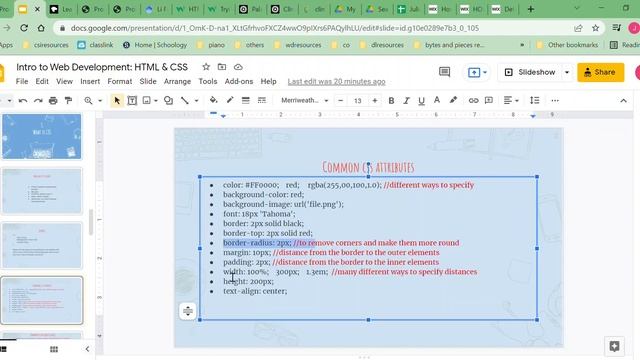This screenshot has width=640, height=360.
Task: Bookmark this page with the star
Action: point(596,28)
